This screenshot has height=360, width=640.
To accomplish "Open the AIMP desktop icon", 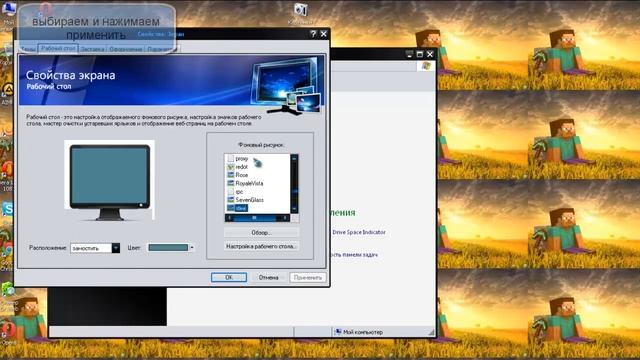I will click(7, 89).
